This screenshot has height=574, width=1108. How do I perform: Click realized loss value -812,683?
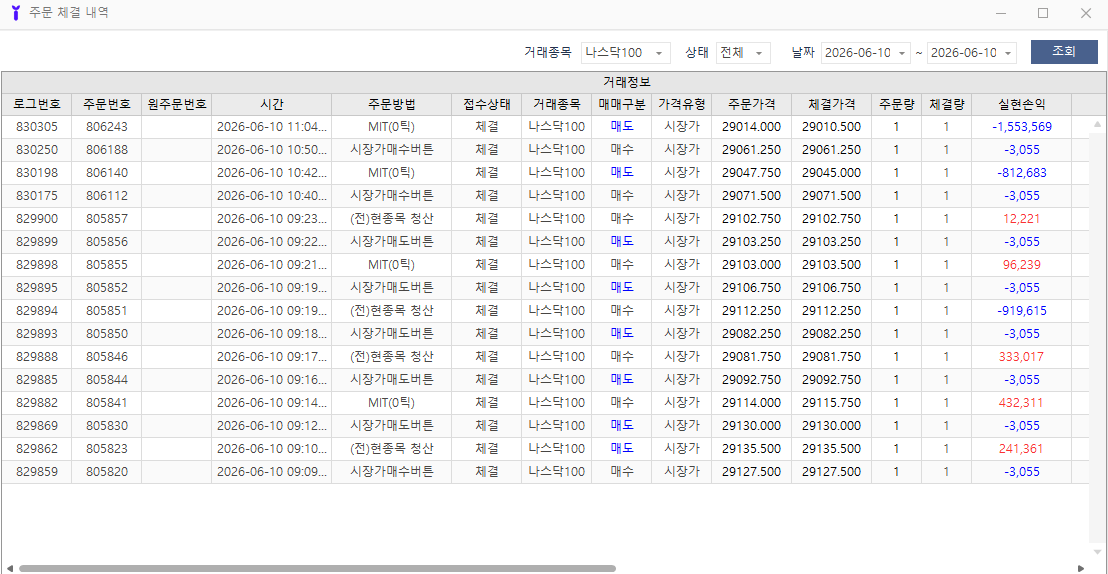[1022, 173]
